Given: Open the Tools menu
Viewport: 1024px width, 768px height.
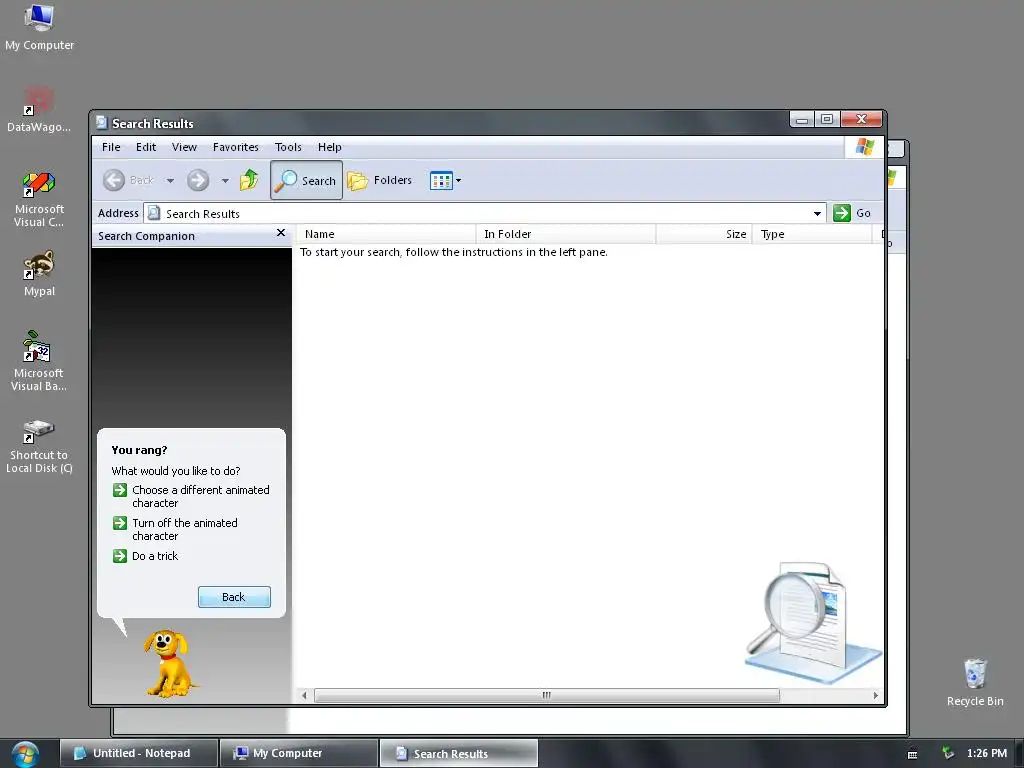Looking at the screenshot, I should tap(288, 147).
